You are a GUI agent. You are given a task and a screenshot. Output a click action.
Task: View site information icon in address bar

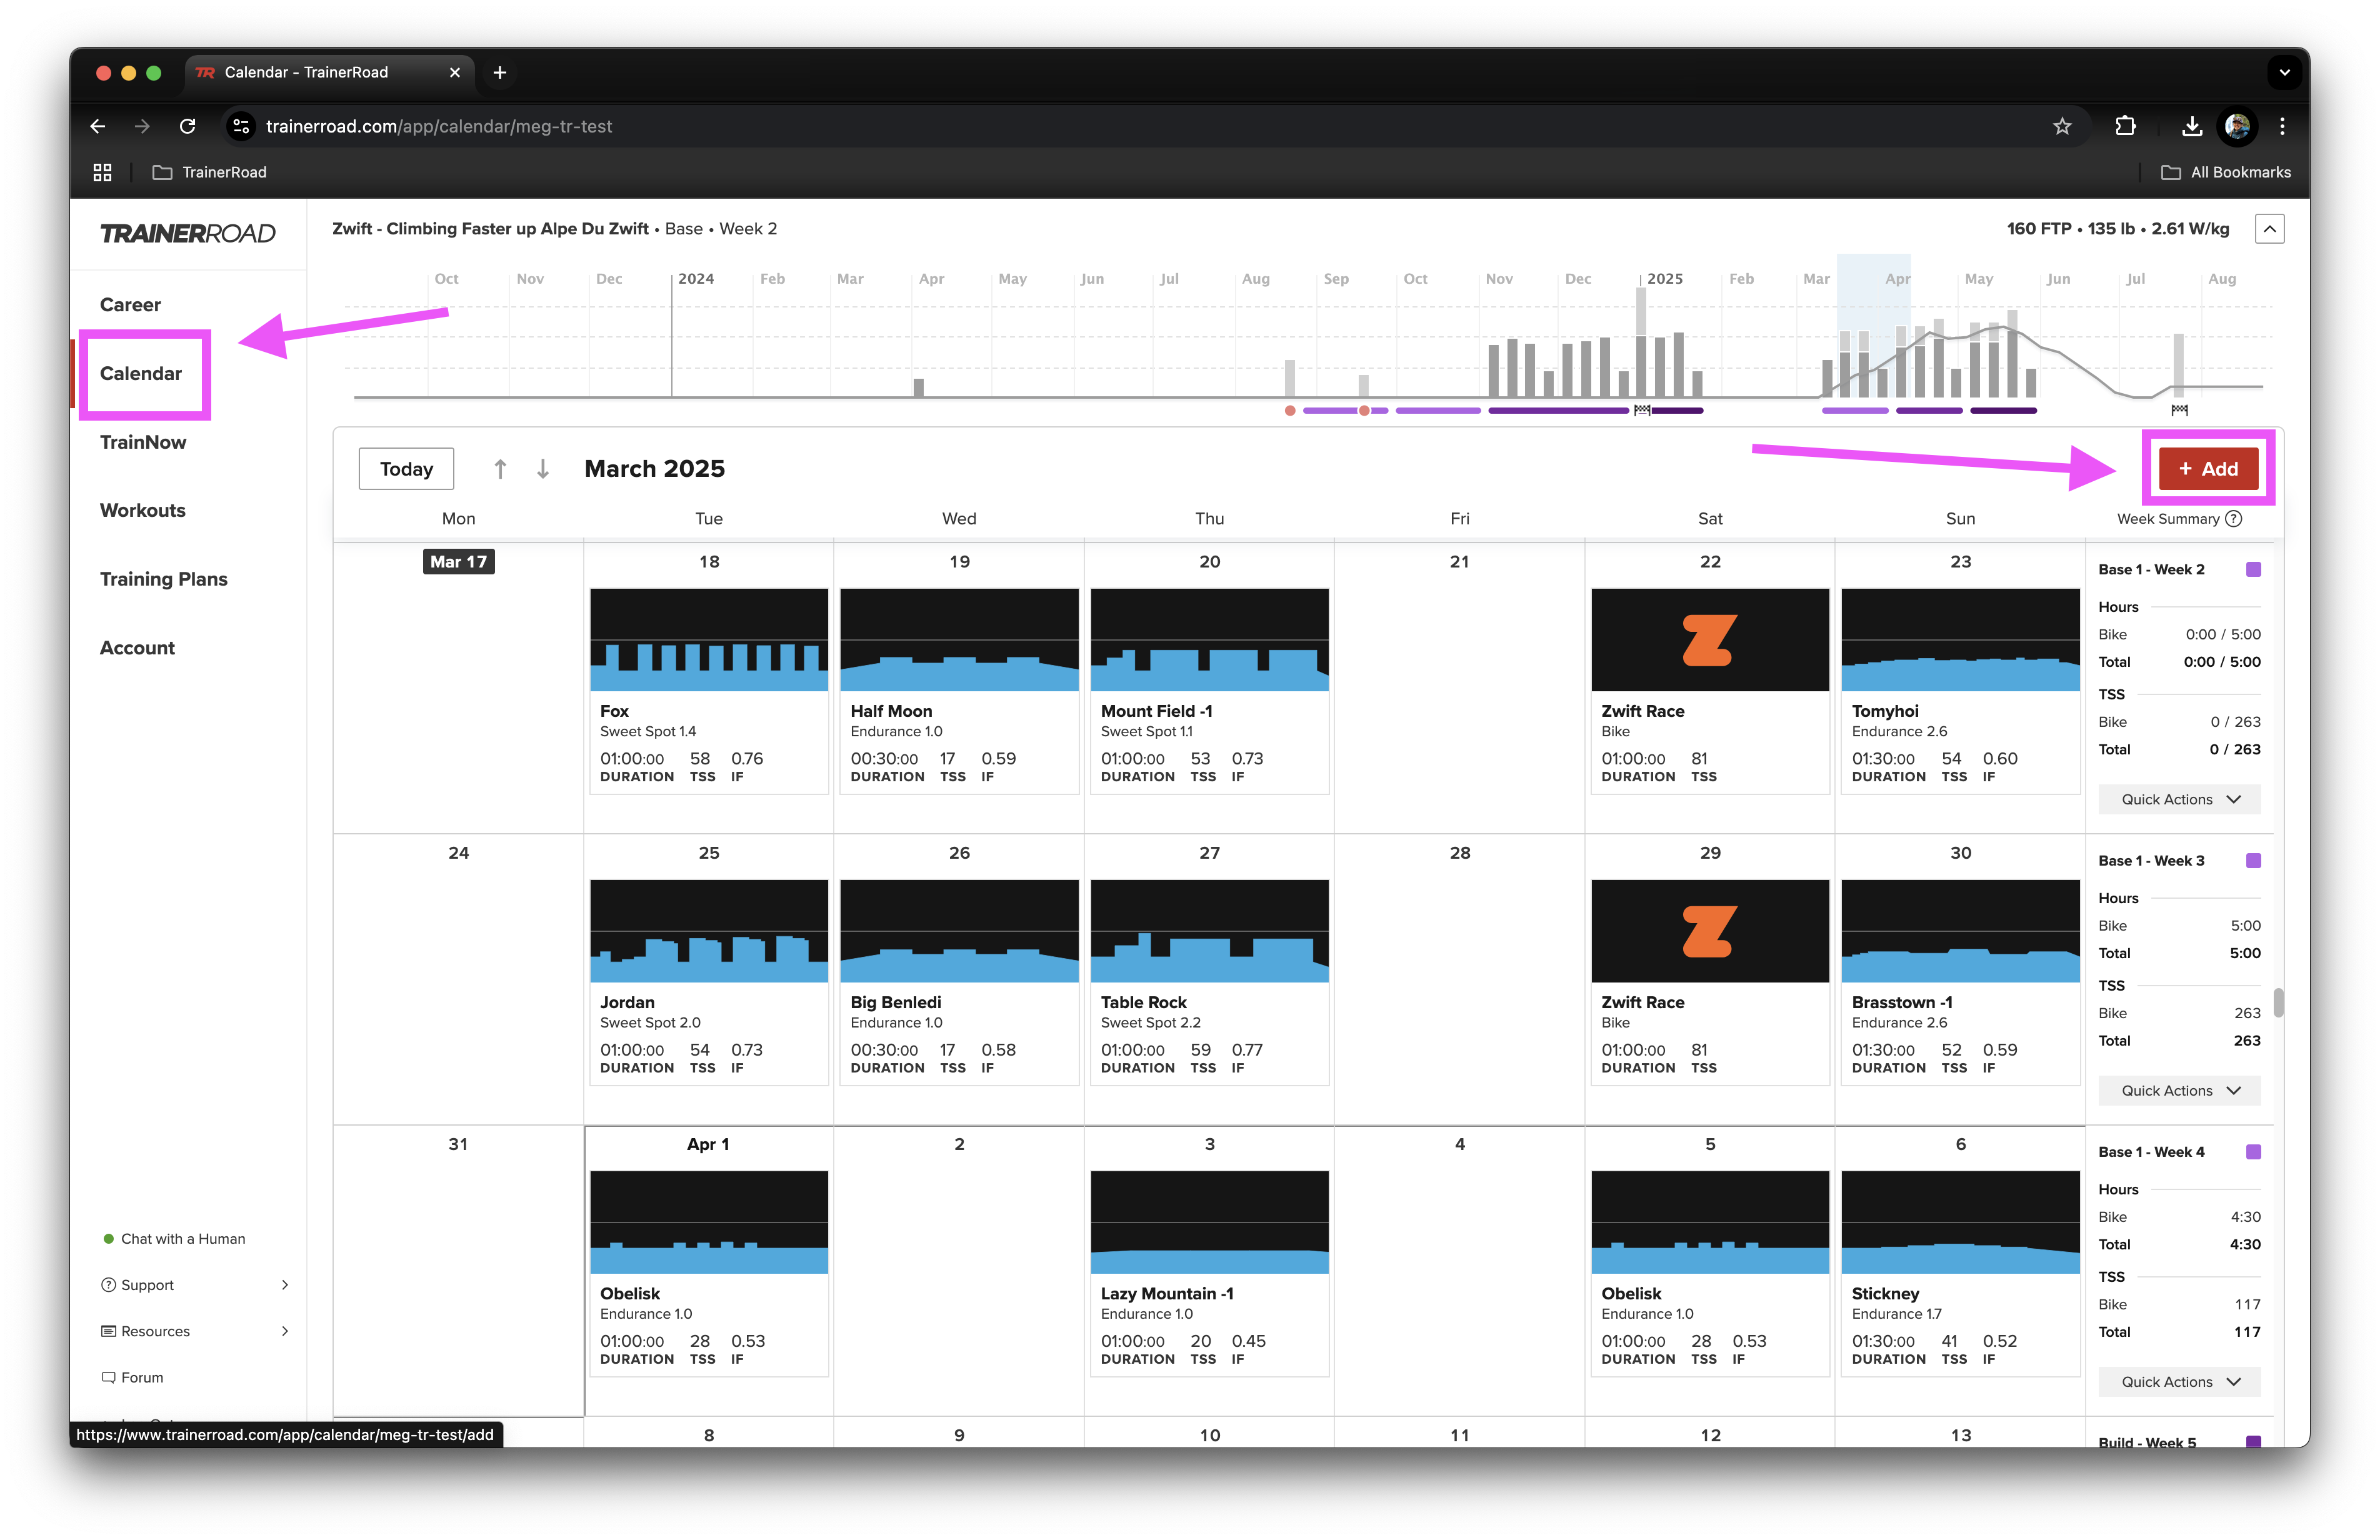[x=240, y=126]
